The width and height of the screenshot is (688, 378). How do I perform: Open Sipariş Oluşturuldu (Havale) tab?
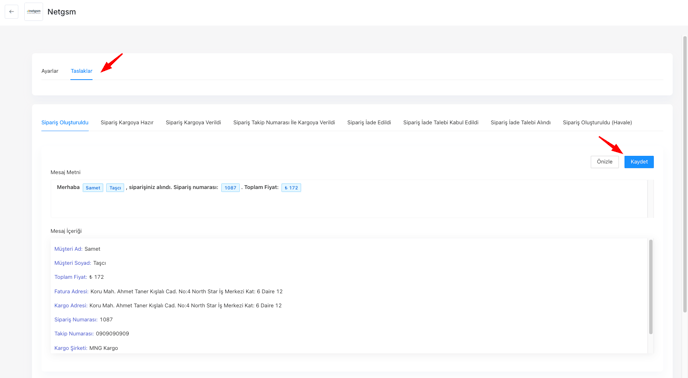click(597, 122)
